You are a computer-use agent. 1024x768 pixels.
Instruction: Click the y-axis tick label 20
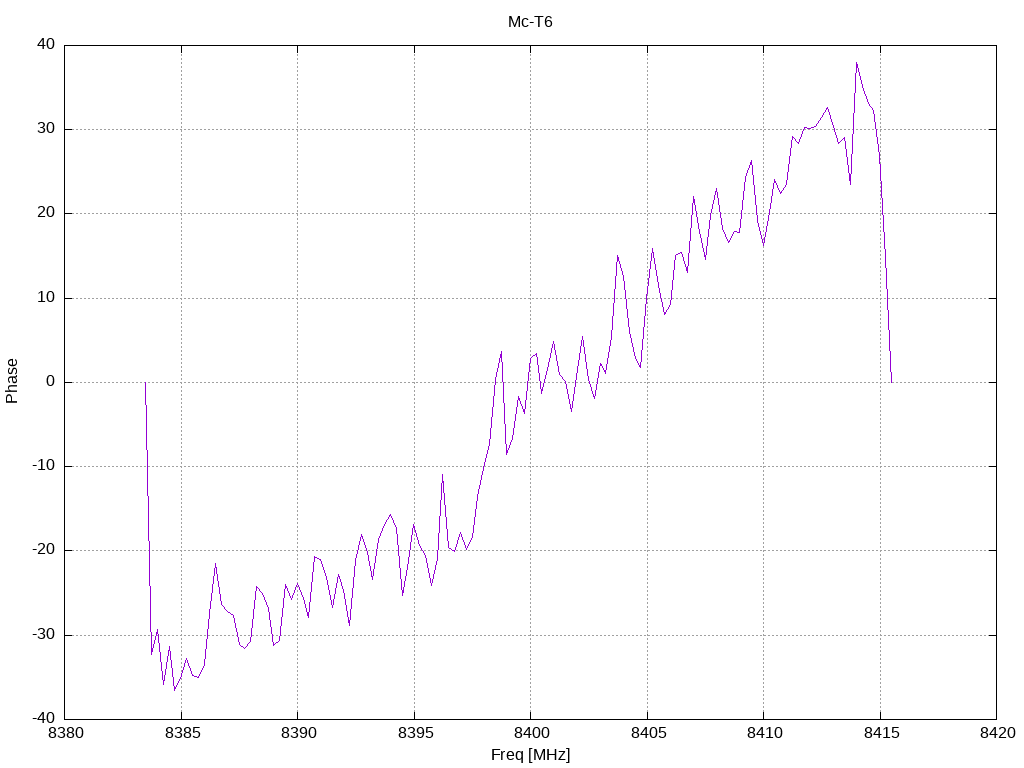pyautogui.click(x=46, y=213)
